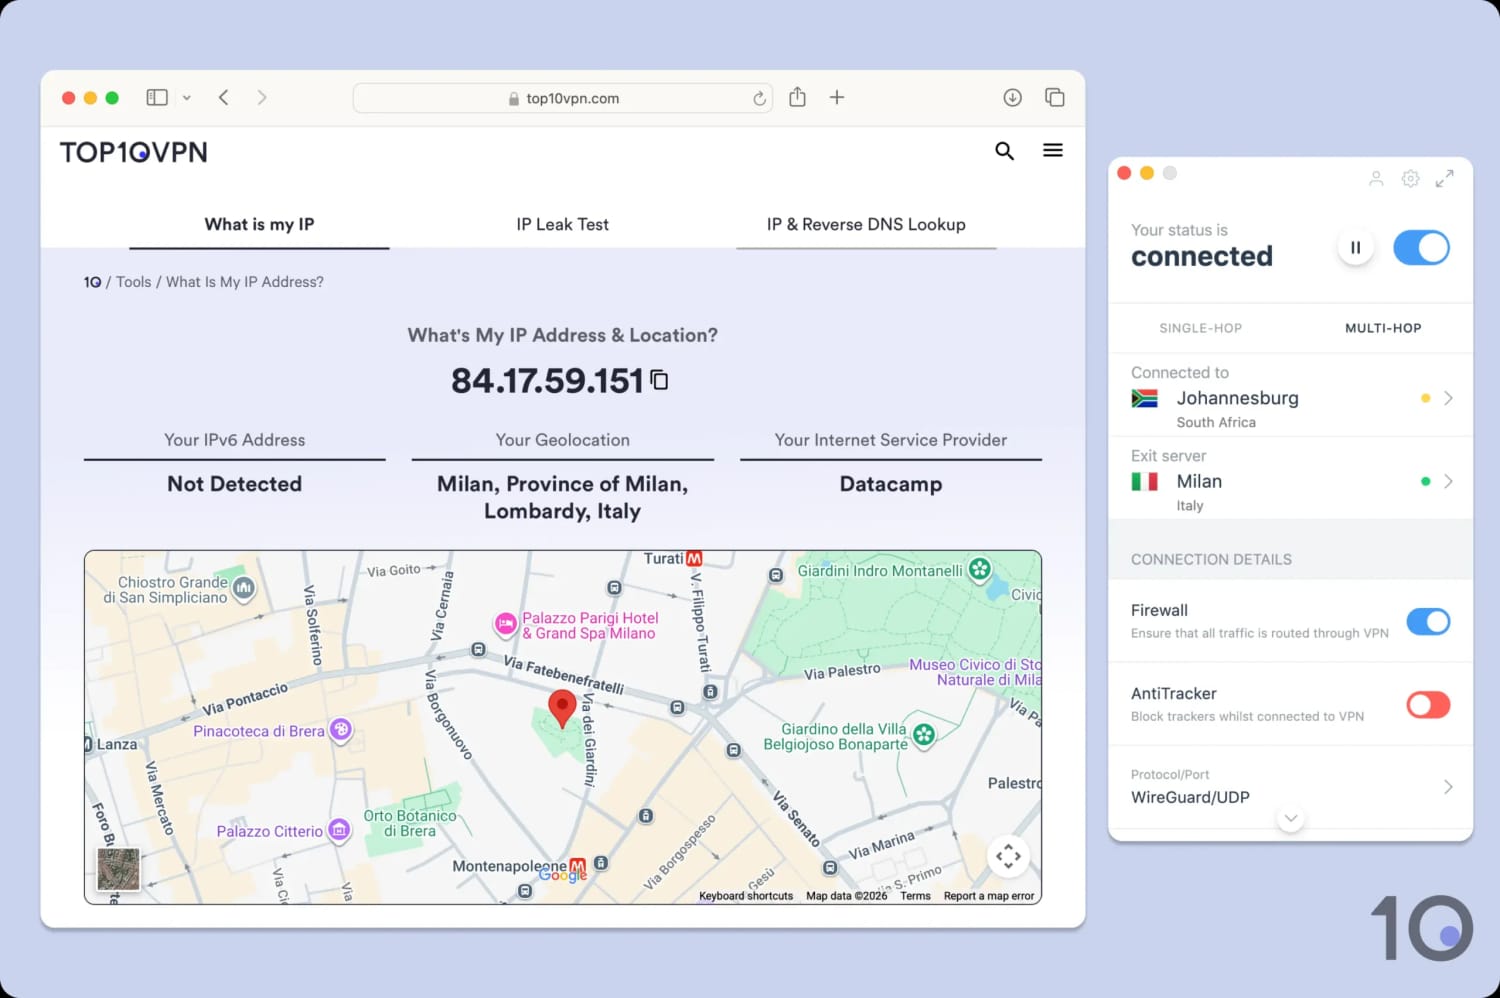Click the Italy flag icon
The height and width of the screenshot is (998, 1500).
click(1144, 481)
